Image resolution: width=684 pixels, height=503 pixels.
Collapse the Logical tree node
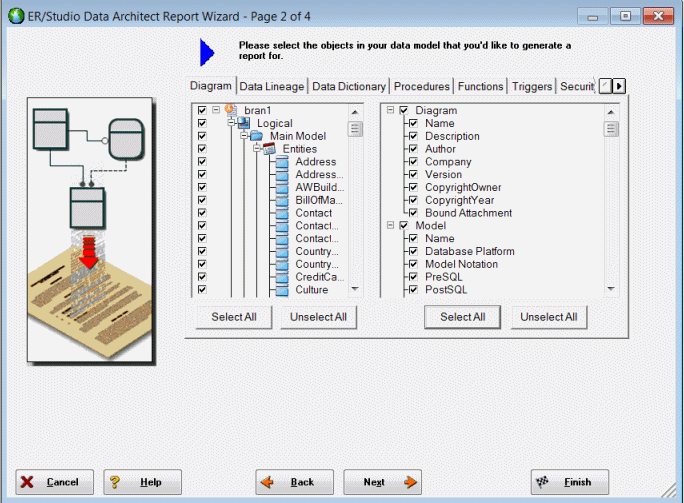(232, 123)
